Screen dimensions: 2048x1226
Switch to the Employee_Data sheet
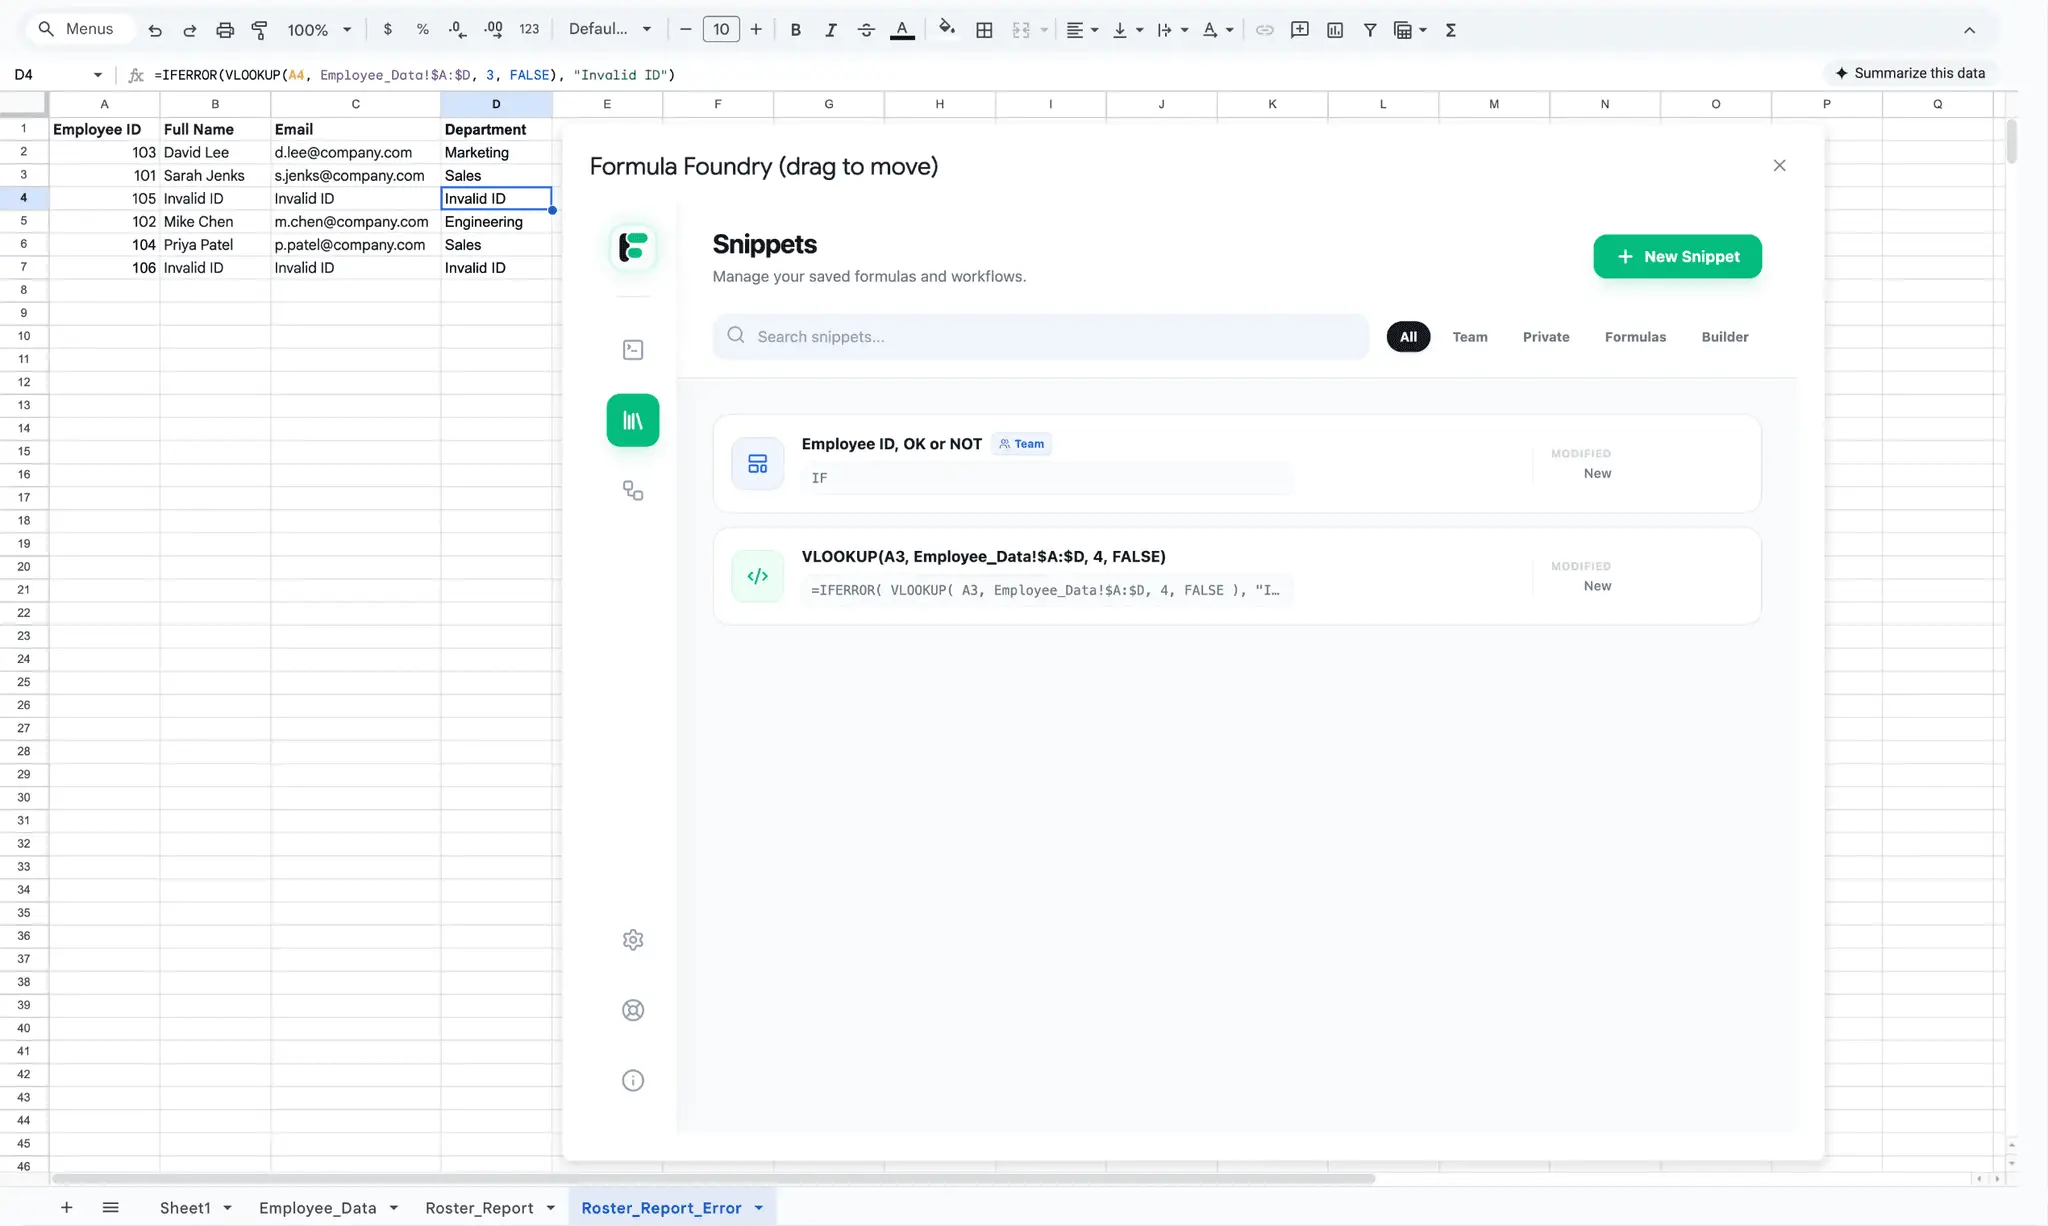[x=317, y=1208]
